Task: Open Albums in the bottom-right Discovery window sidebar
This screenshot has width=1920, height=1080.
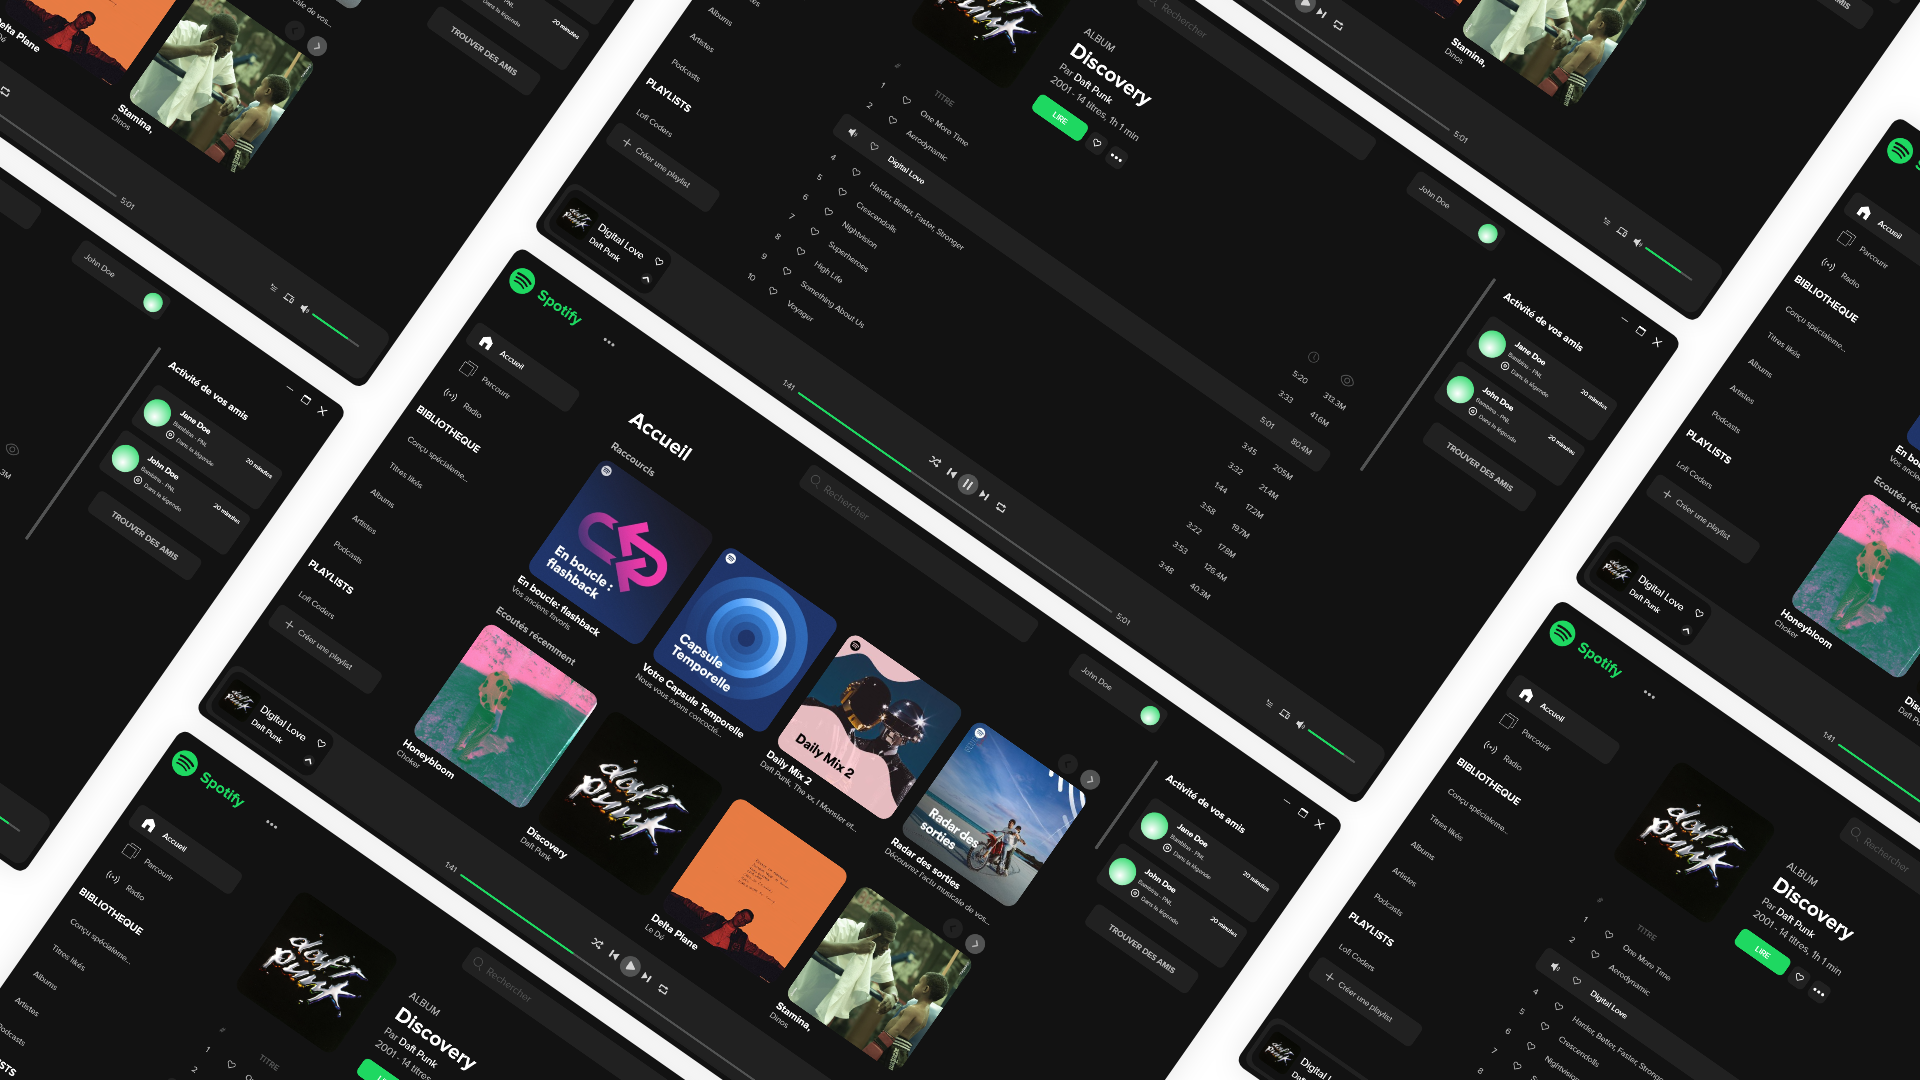Action: pyautogui.click(x=1422, y=851)
